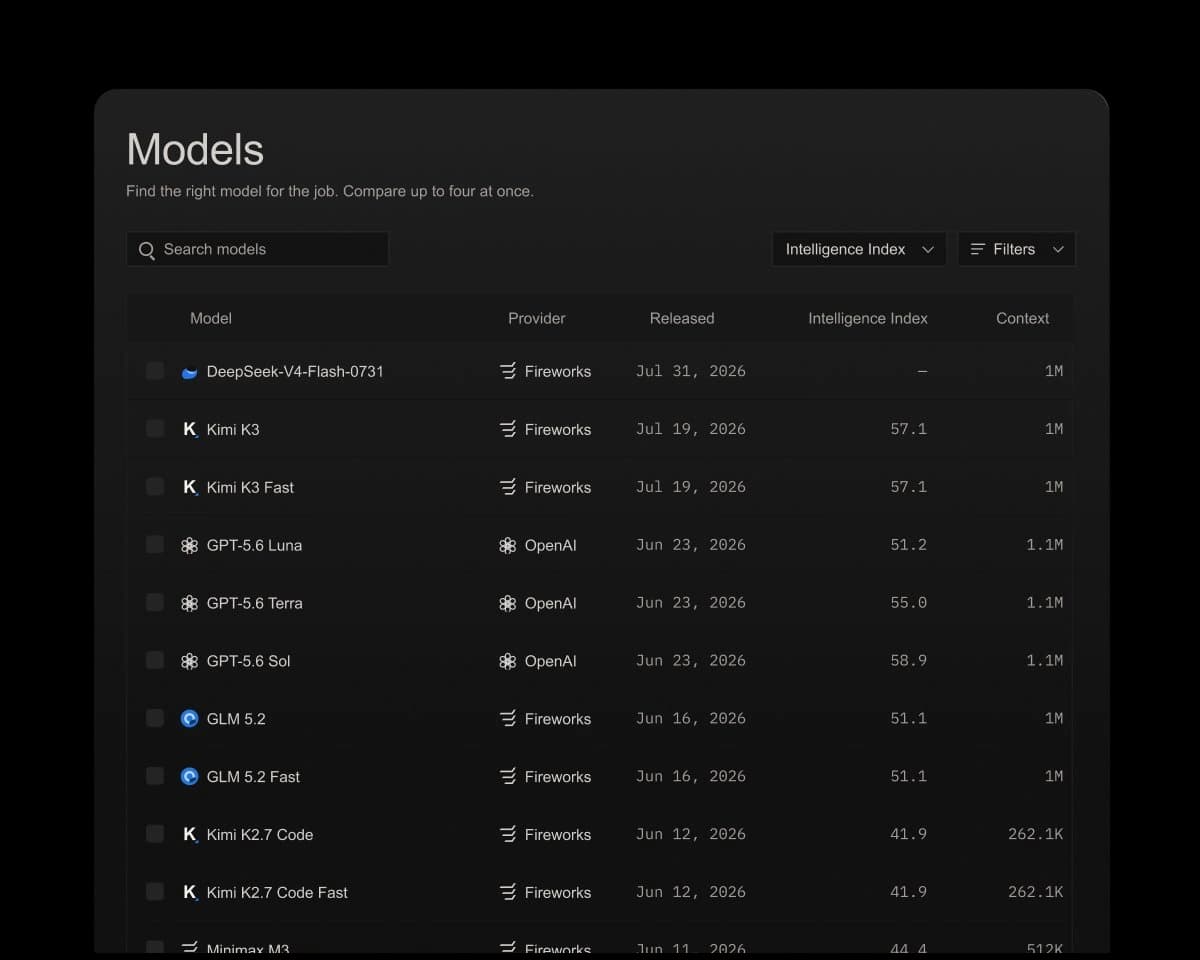Click OpenAI provider icon in GPT-5.6 Luna row

[x=508, y=545]
